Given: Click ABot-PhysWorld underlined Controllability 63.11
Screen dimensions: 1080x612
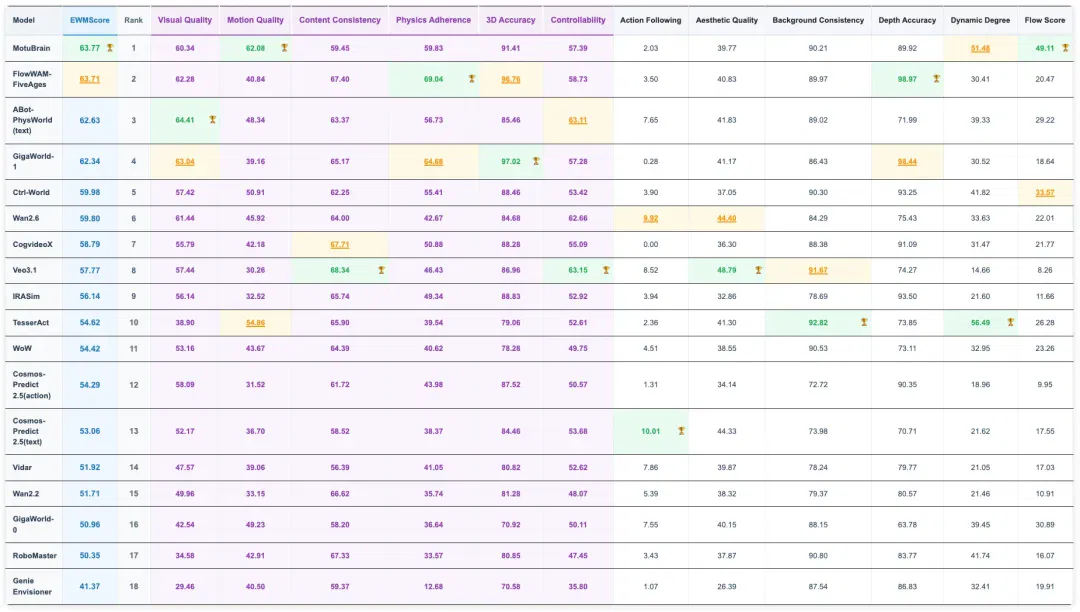Looking at the screenshot, I should point(578,120).
